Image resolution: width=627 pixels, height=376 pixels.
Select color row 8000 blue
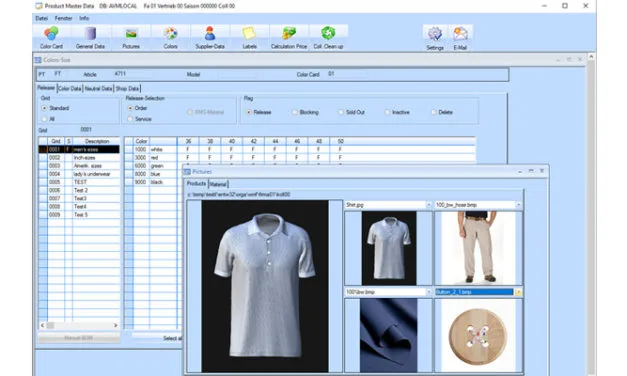tap(154, 174)
